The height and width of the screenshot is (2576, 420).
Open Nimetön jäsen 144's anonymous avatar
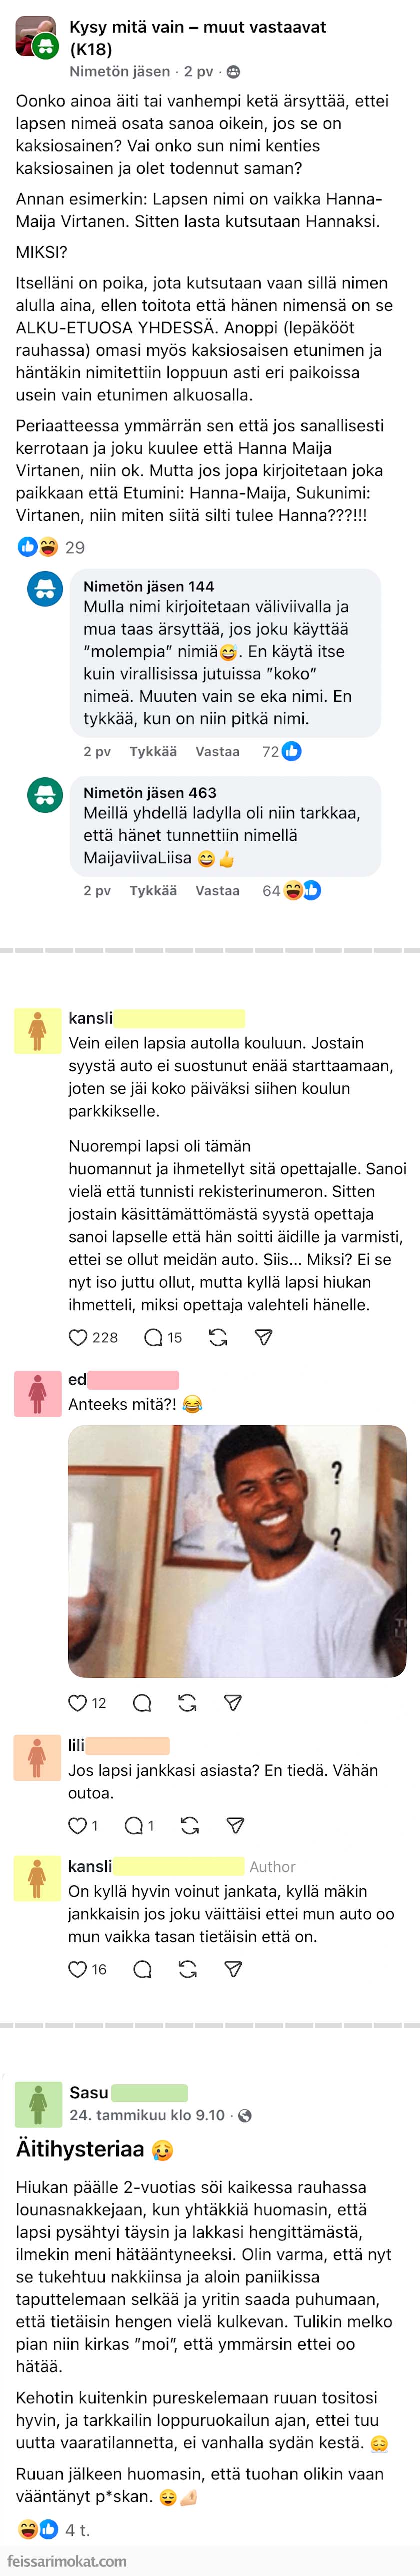(45, 589)
